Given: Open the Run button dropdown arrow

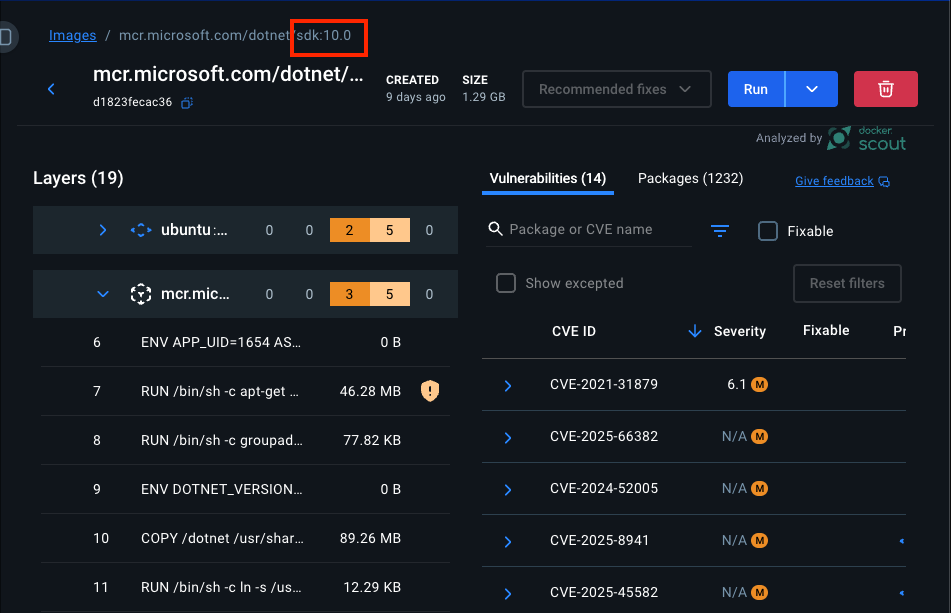Looking at the screenshot, I should 811,89.
